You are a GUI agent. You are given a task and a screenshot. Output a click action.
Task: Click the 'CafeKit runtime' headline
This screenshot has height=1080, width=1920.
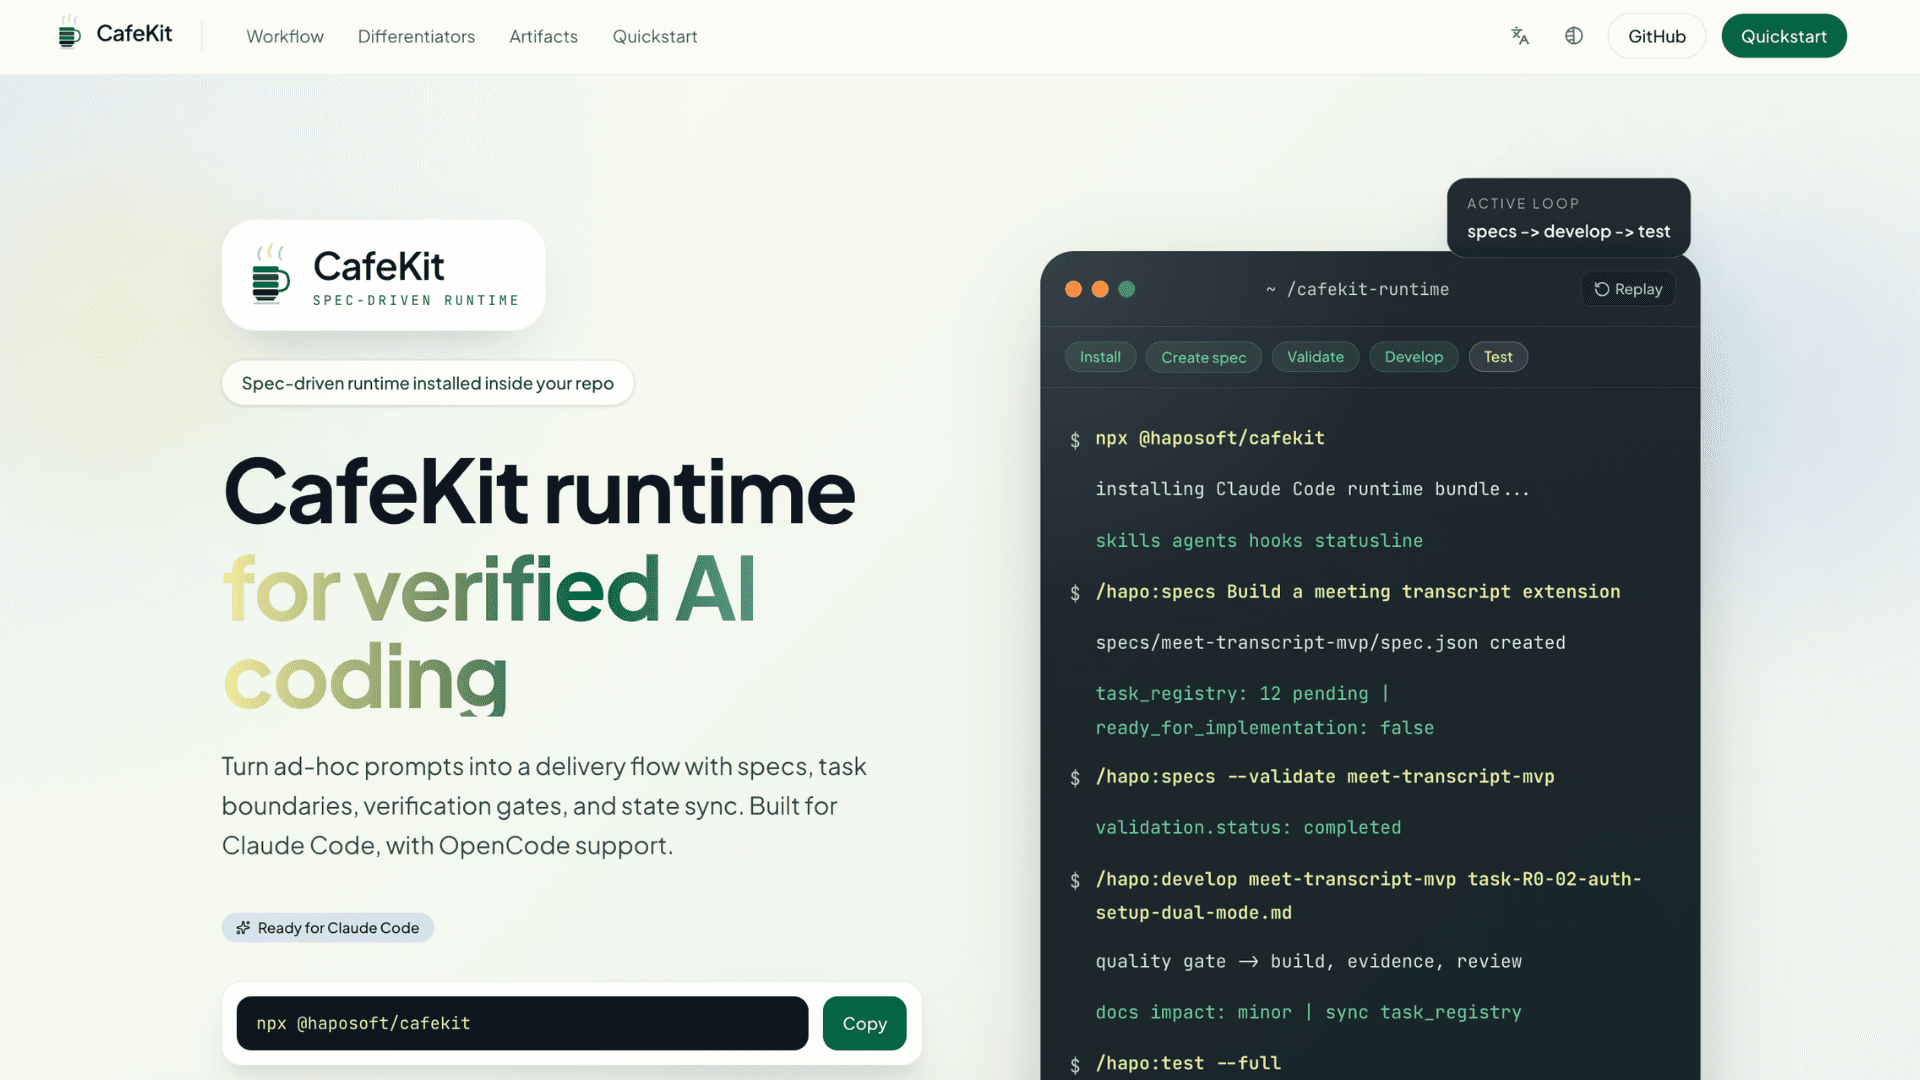coord(539,492)
